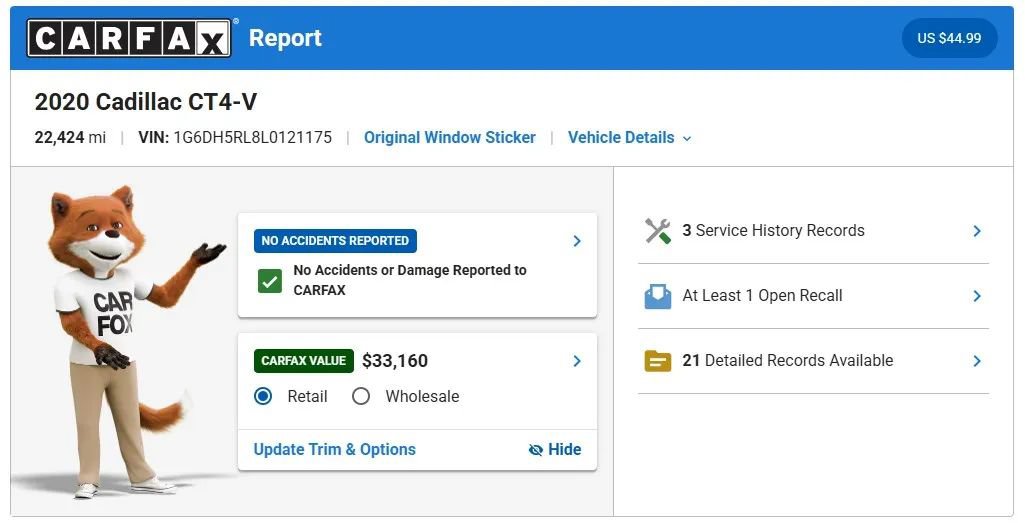Open the Open Recall chevron arrow
Viewport: 1025px width, 523px height.
tap(977, 296)
